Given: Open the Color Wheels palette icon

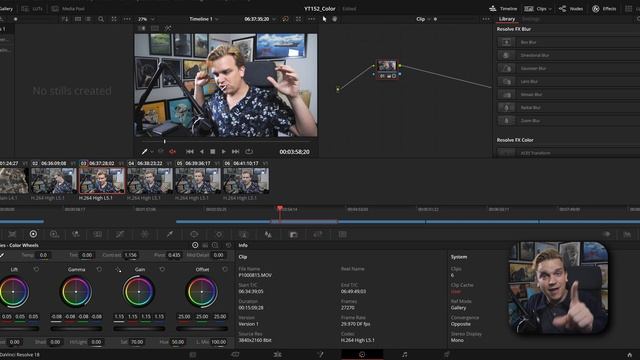Looking at the screenshot, I should [x=33, y=234].
